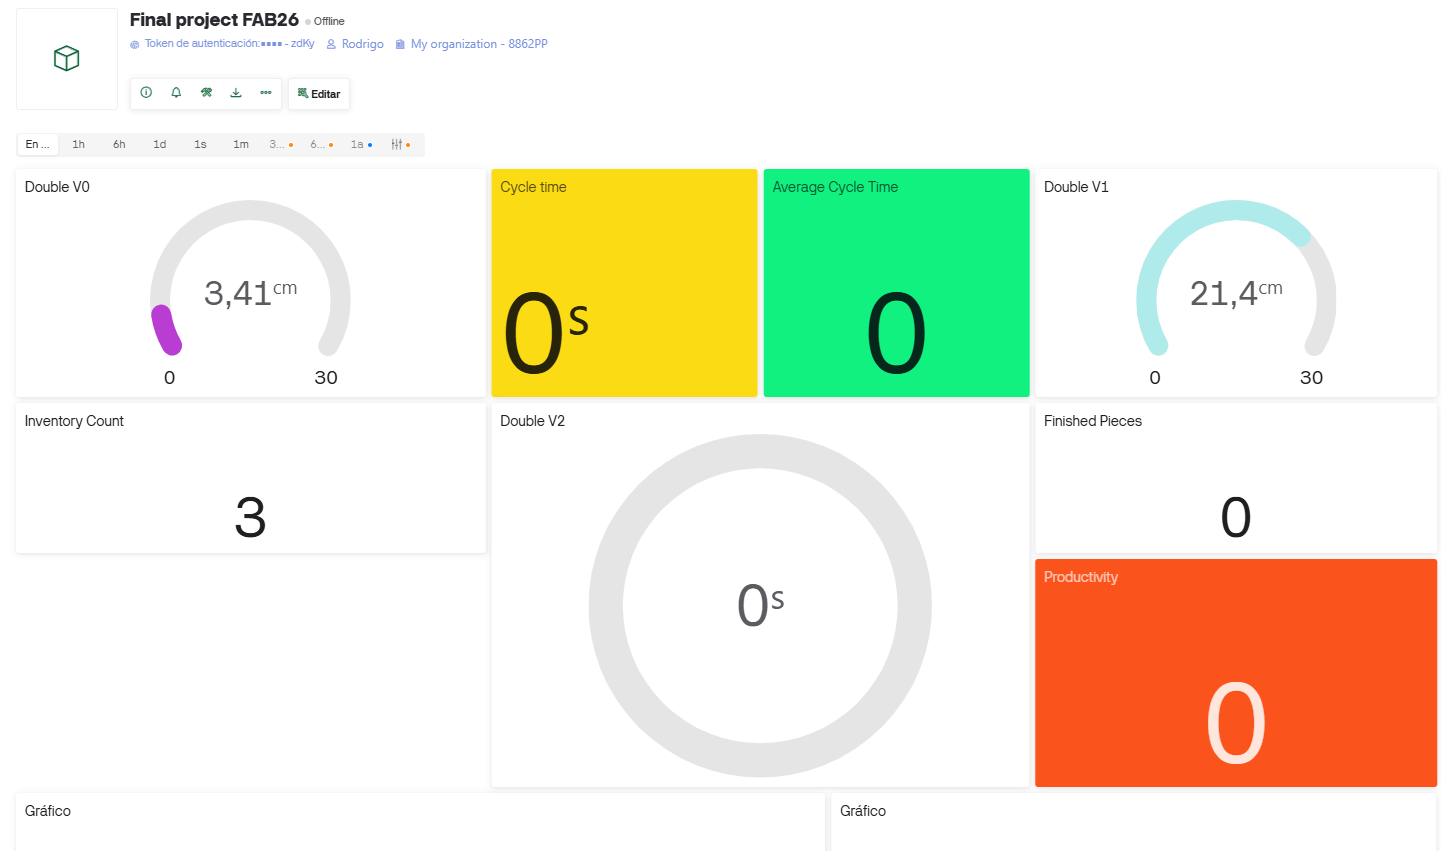Open the device info icon
Image resolution: width=1441 pixels, height=851 pixels.
point(146,93)
